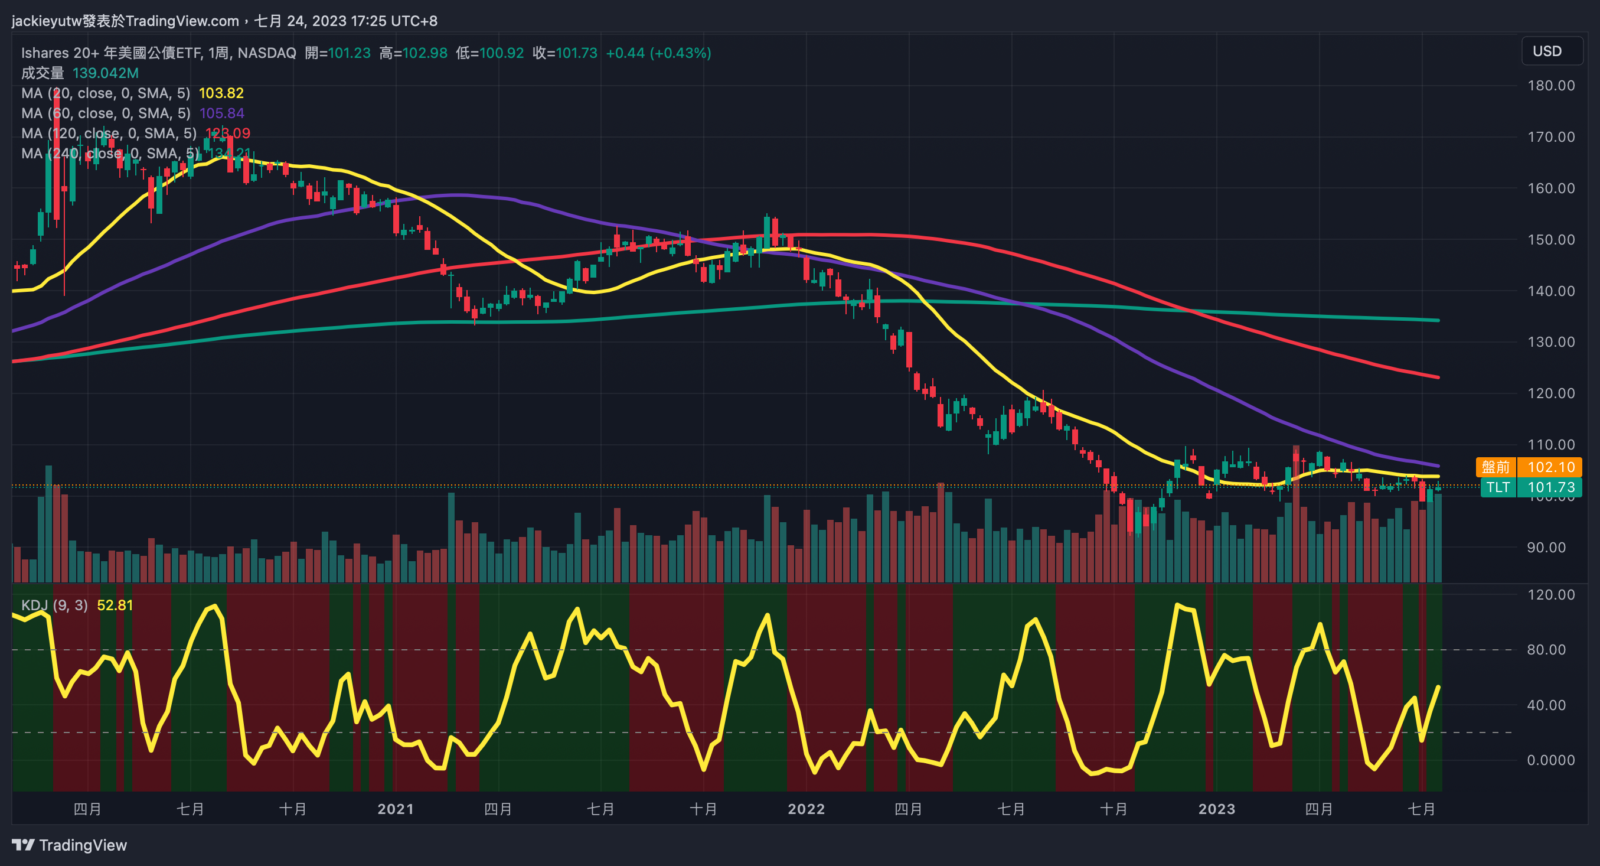Click the purple 105.84 MA value

pyautogui.click(x=222, y=113)
